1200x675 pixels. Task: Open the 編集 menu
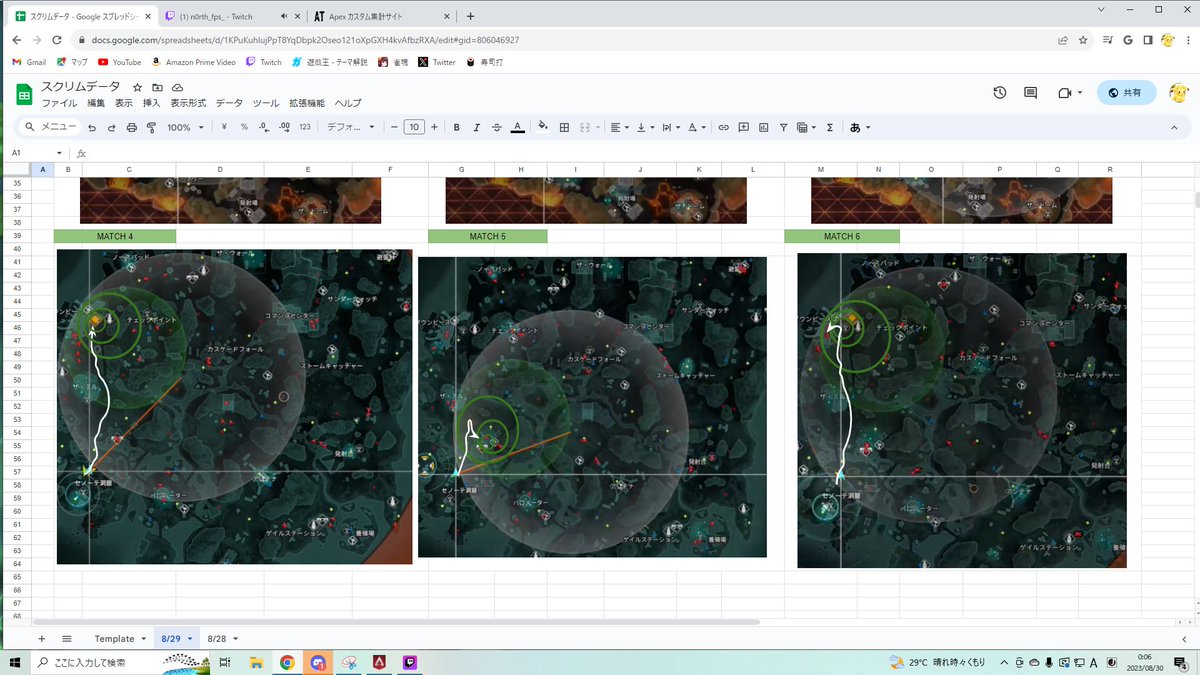96,103
